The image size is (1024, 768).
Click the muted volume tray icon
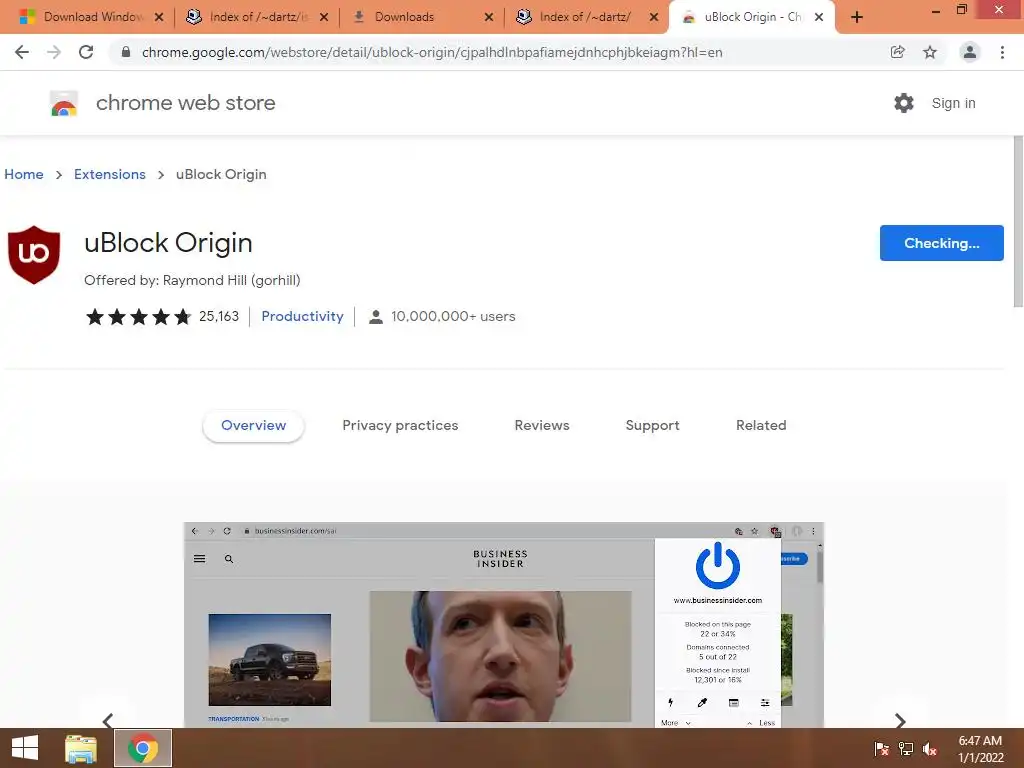pyautogui.click(x=930, y=749)
